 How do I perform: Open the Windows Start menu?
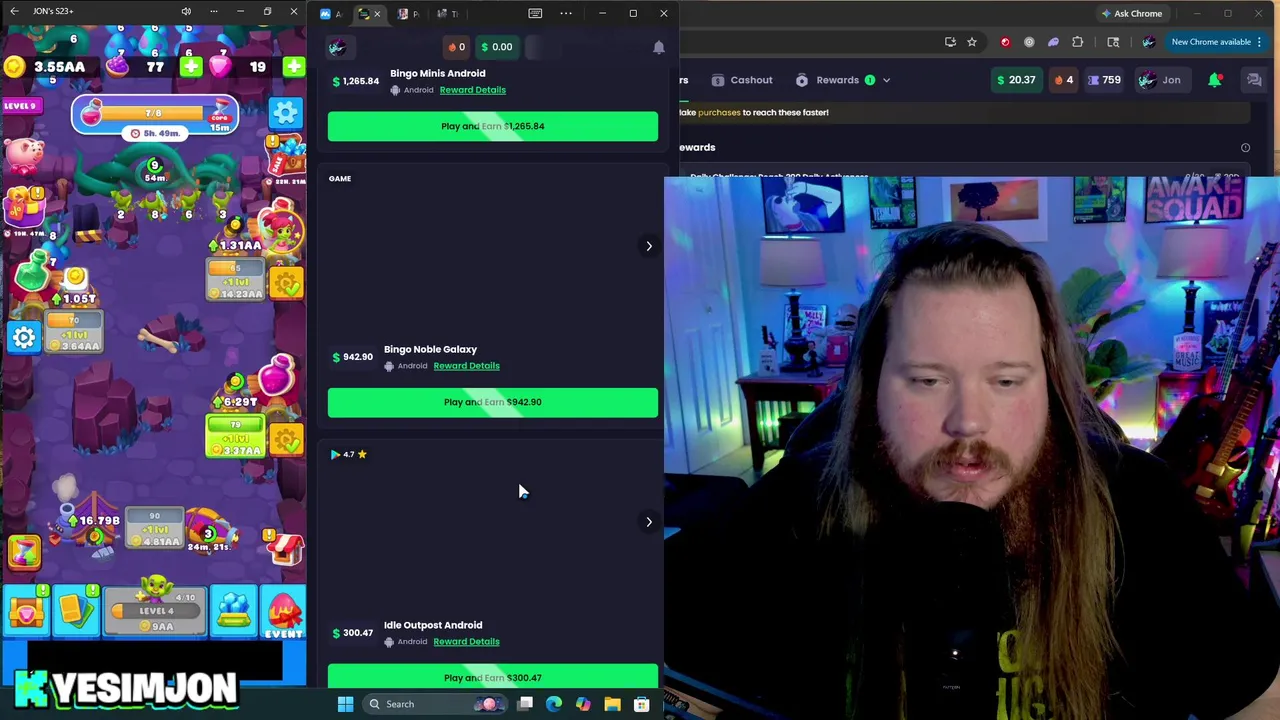tap(345, 704)
